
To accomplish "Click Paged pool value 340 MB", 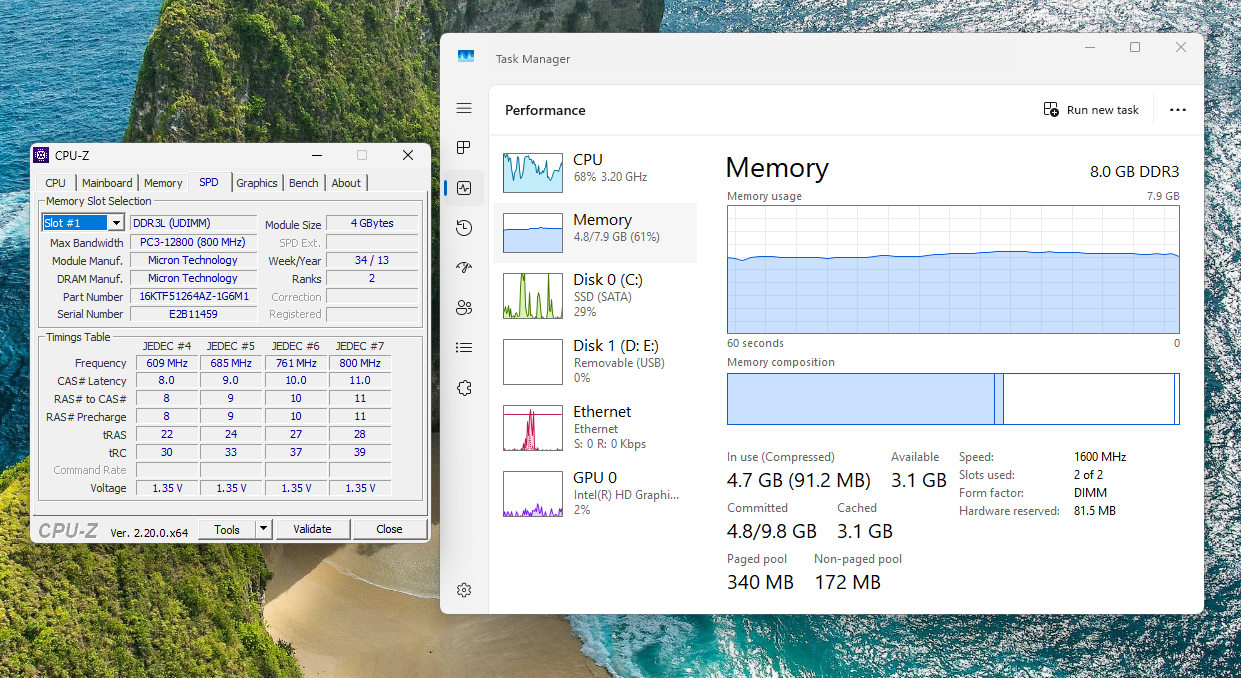I will [x=760, y=582].
